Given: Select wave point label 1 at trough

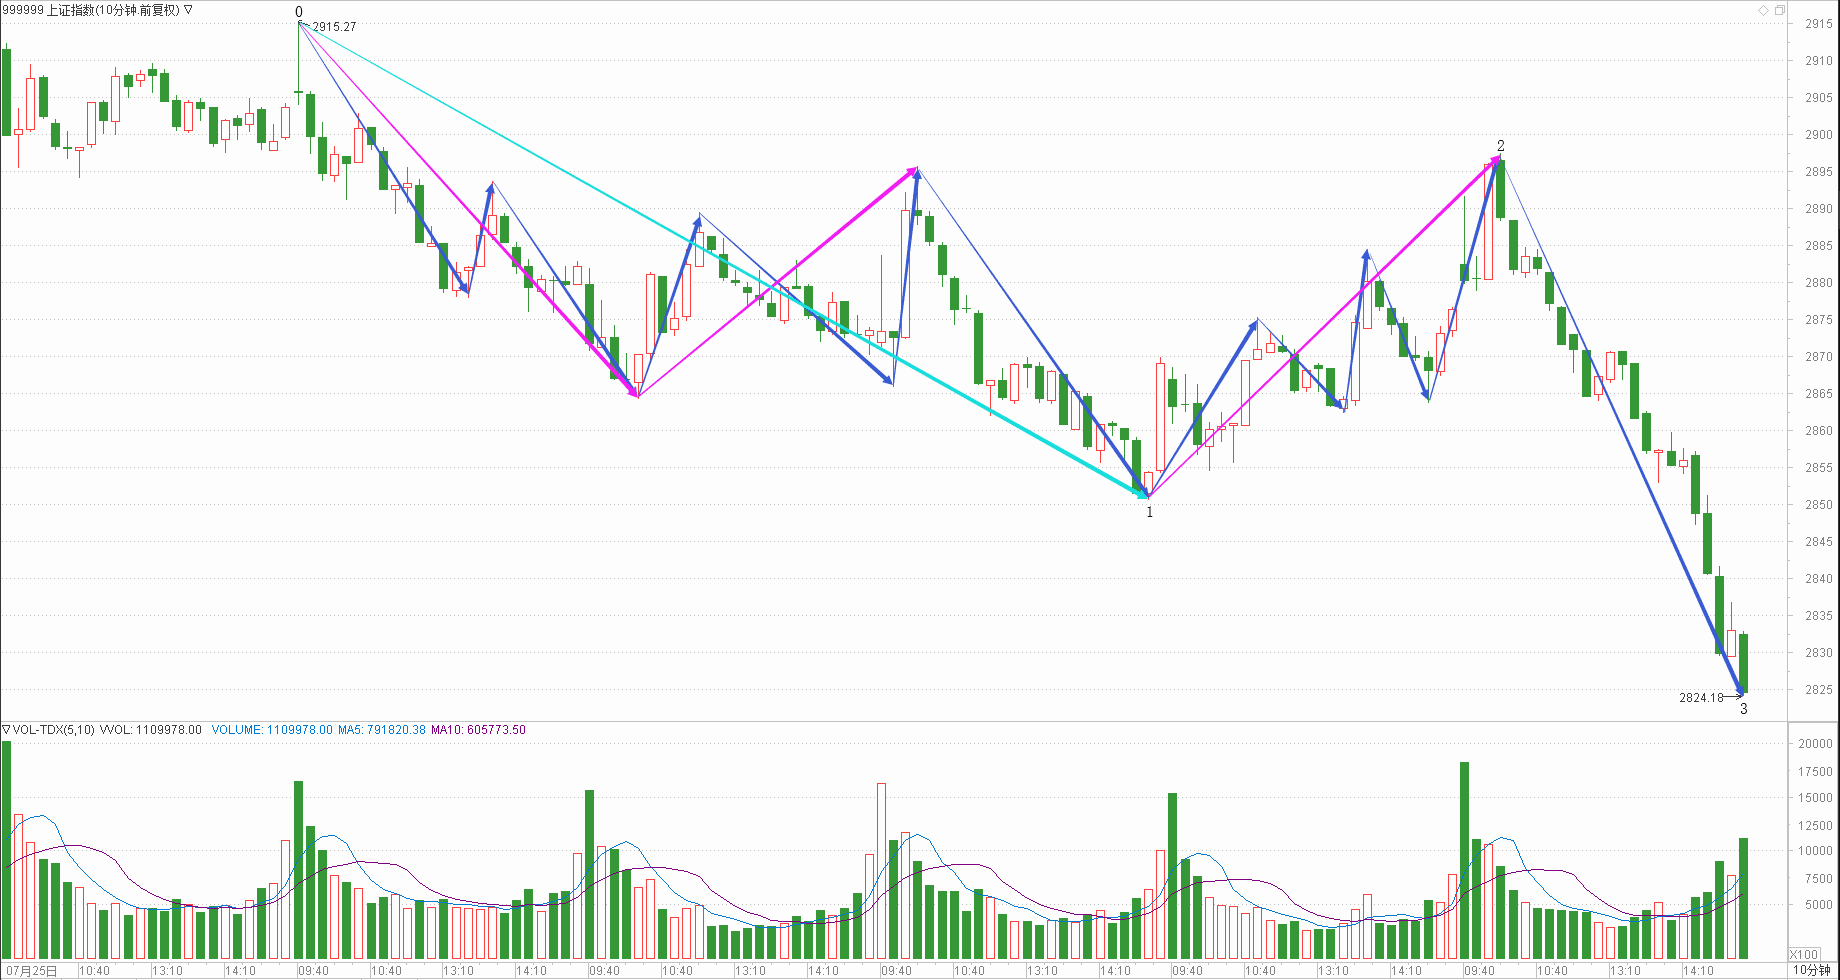Looking at the screenshot, I should tap(1149, 512).
